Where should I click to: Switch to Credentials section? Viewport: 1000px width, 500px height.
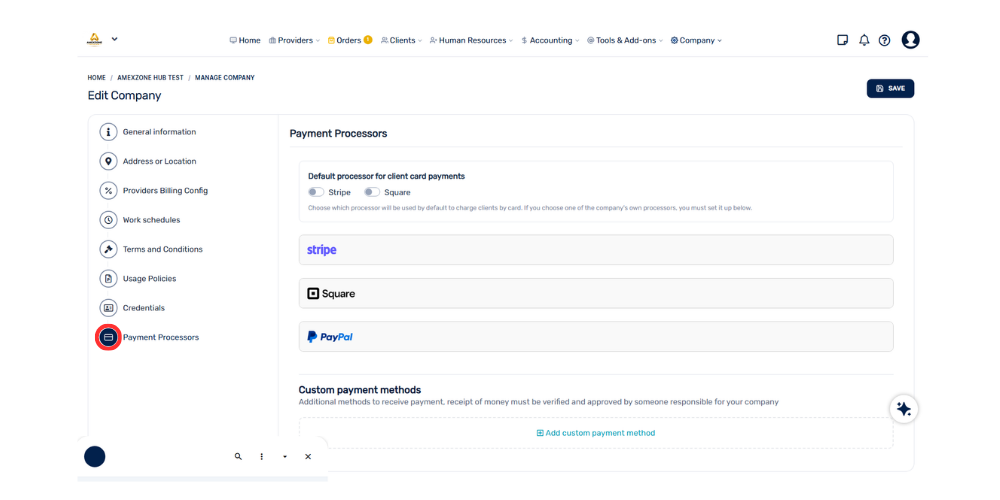[143, 308]
